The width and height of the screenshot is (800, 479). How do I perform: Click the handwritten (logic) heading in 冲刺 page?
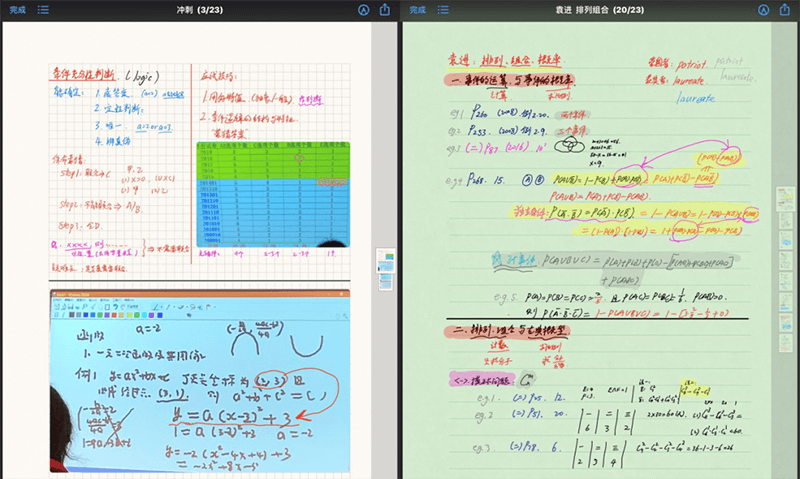tap(142, 77)
